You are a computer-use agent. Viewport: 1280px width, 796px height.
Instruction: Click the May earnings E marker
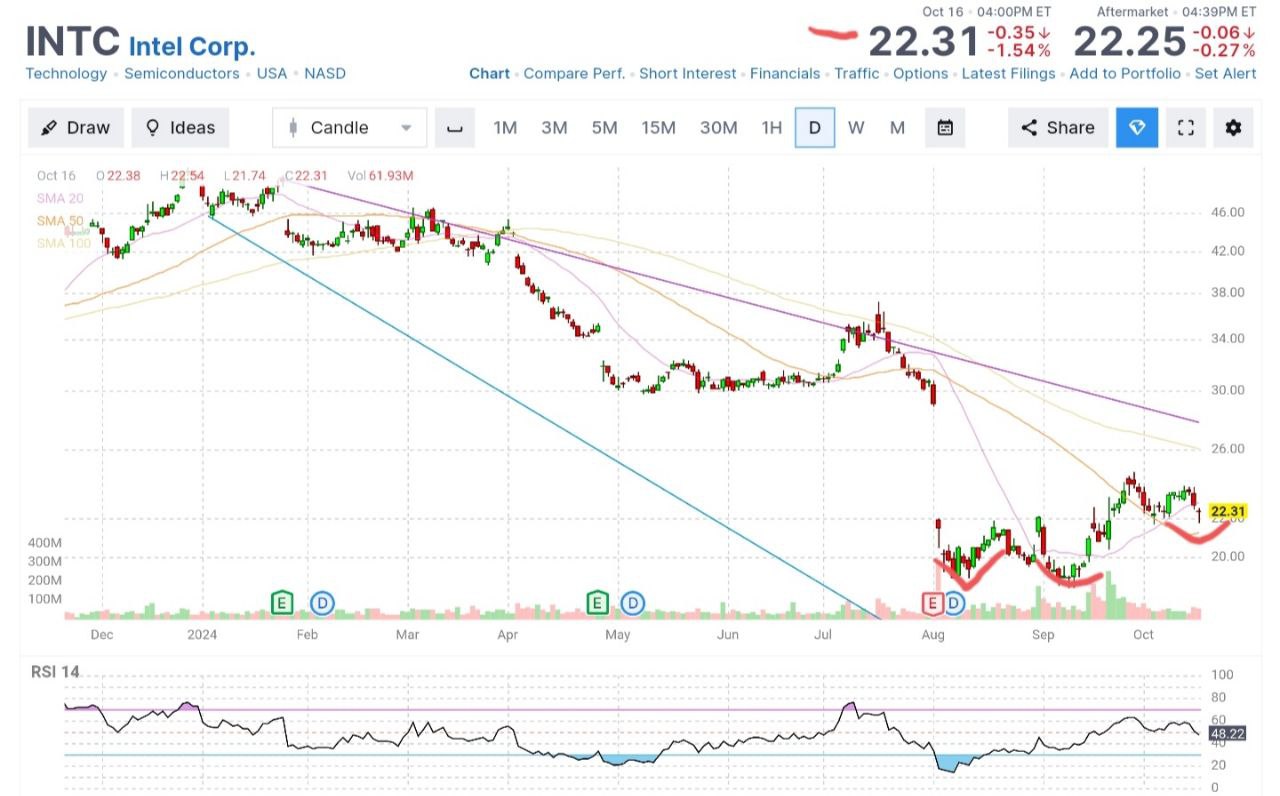point(597,603)
